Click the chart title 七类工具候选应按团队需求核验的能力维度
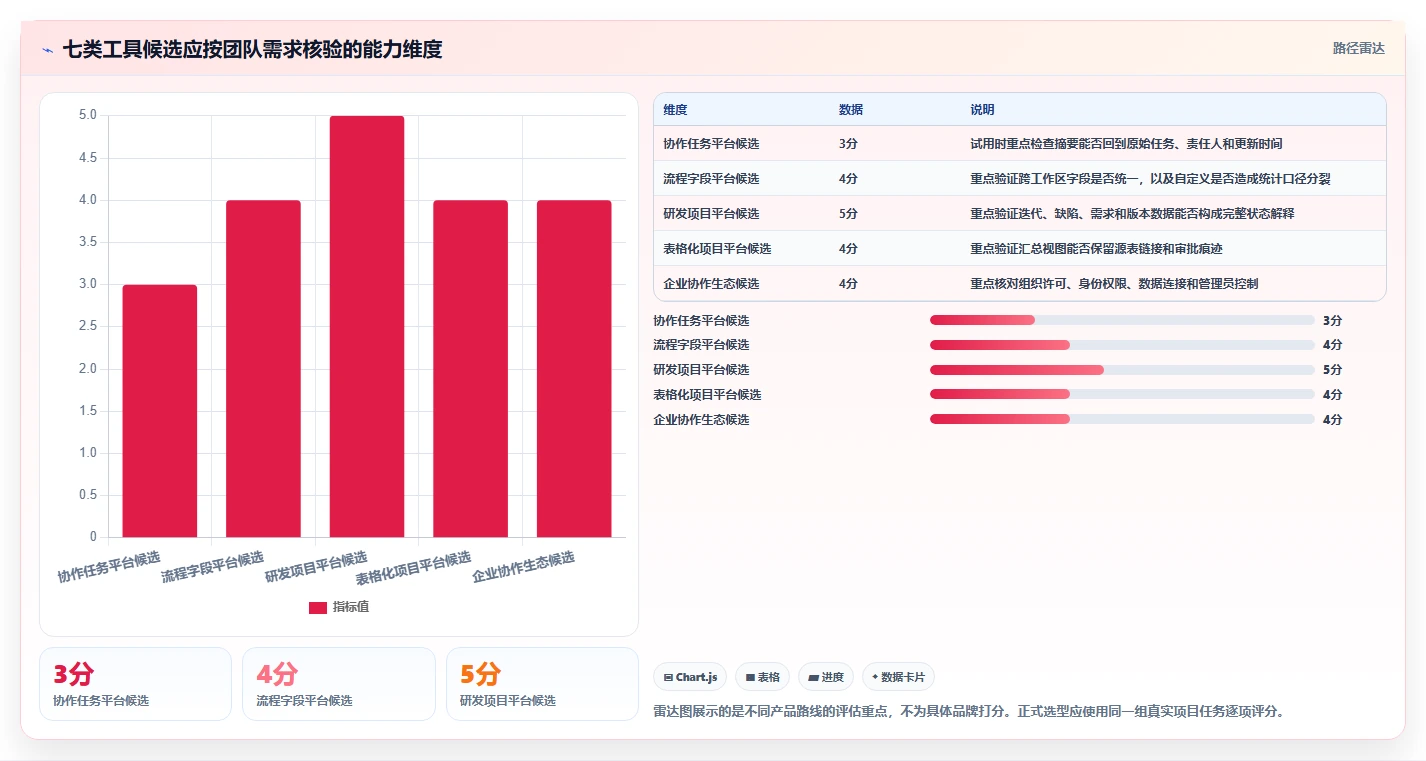This screenshot has width=1426, height=761. tap(252, 49)
